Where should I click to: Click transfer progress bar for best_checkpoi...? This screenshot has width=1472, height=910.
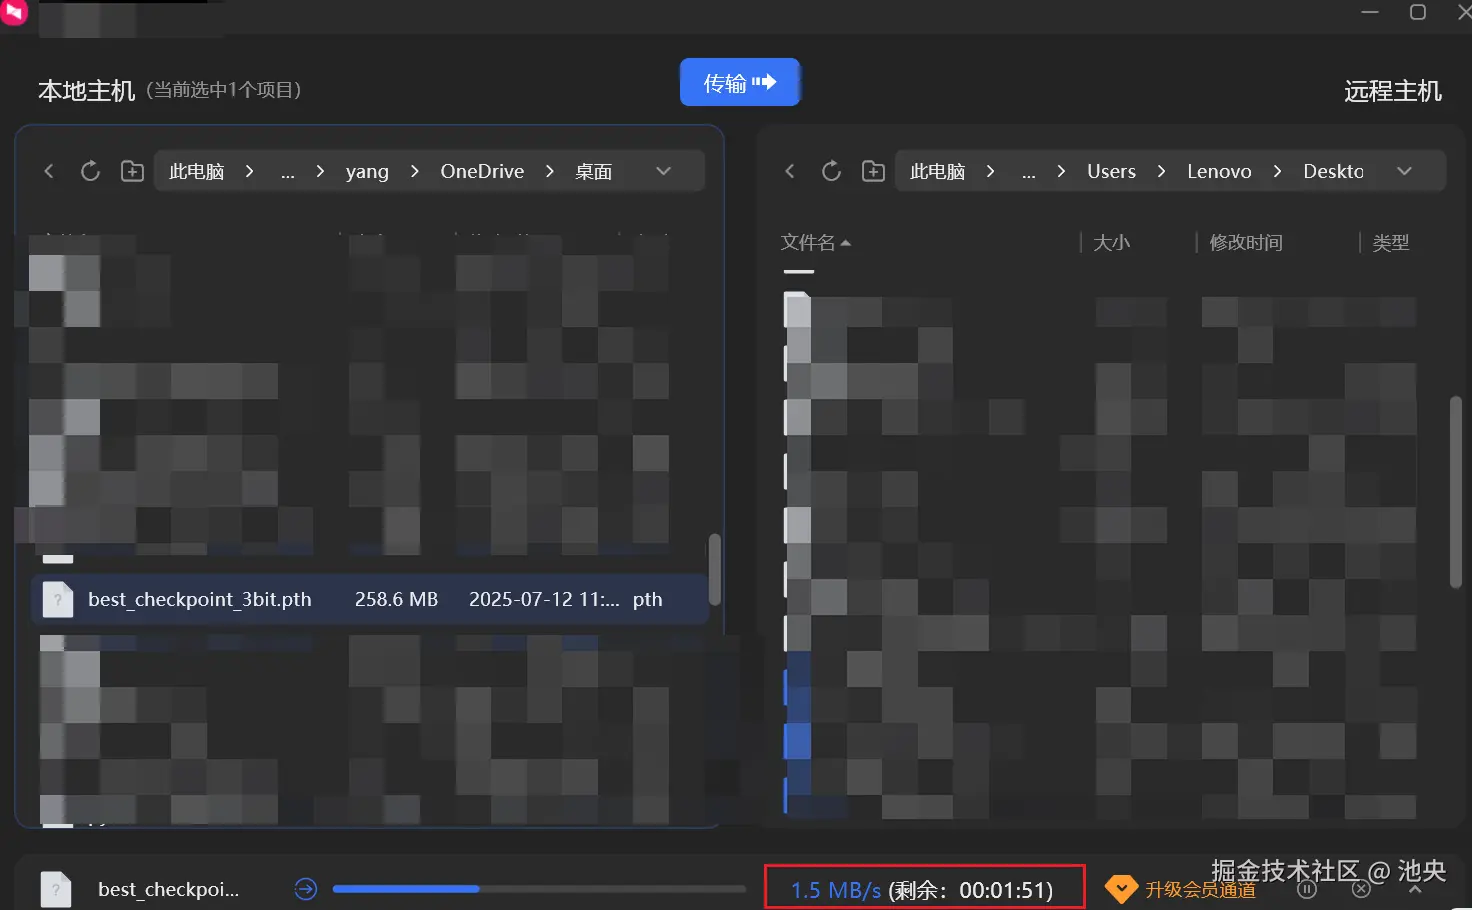click(539, 888)
